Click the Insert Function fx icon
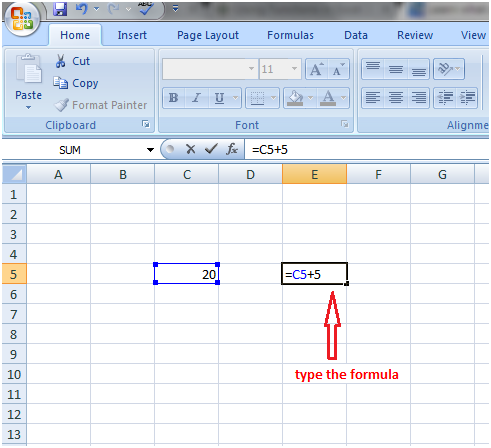491x448 pixels. [232, 149]
